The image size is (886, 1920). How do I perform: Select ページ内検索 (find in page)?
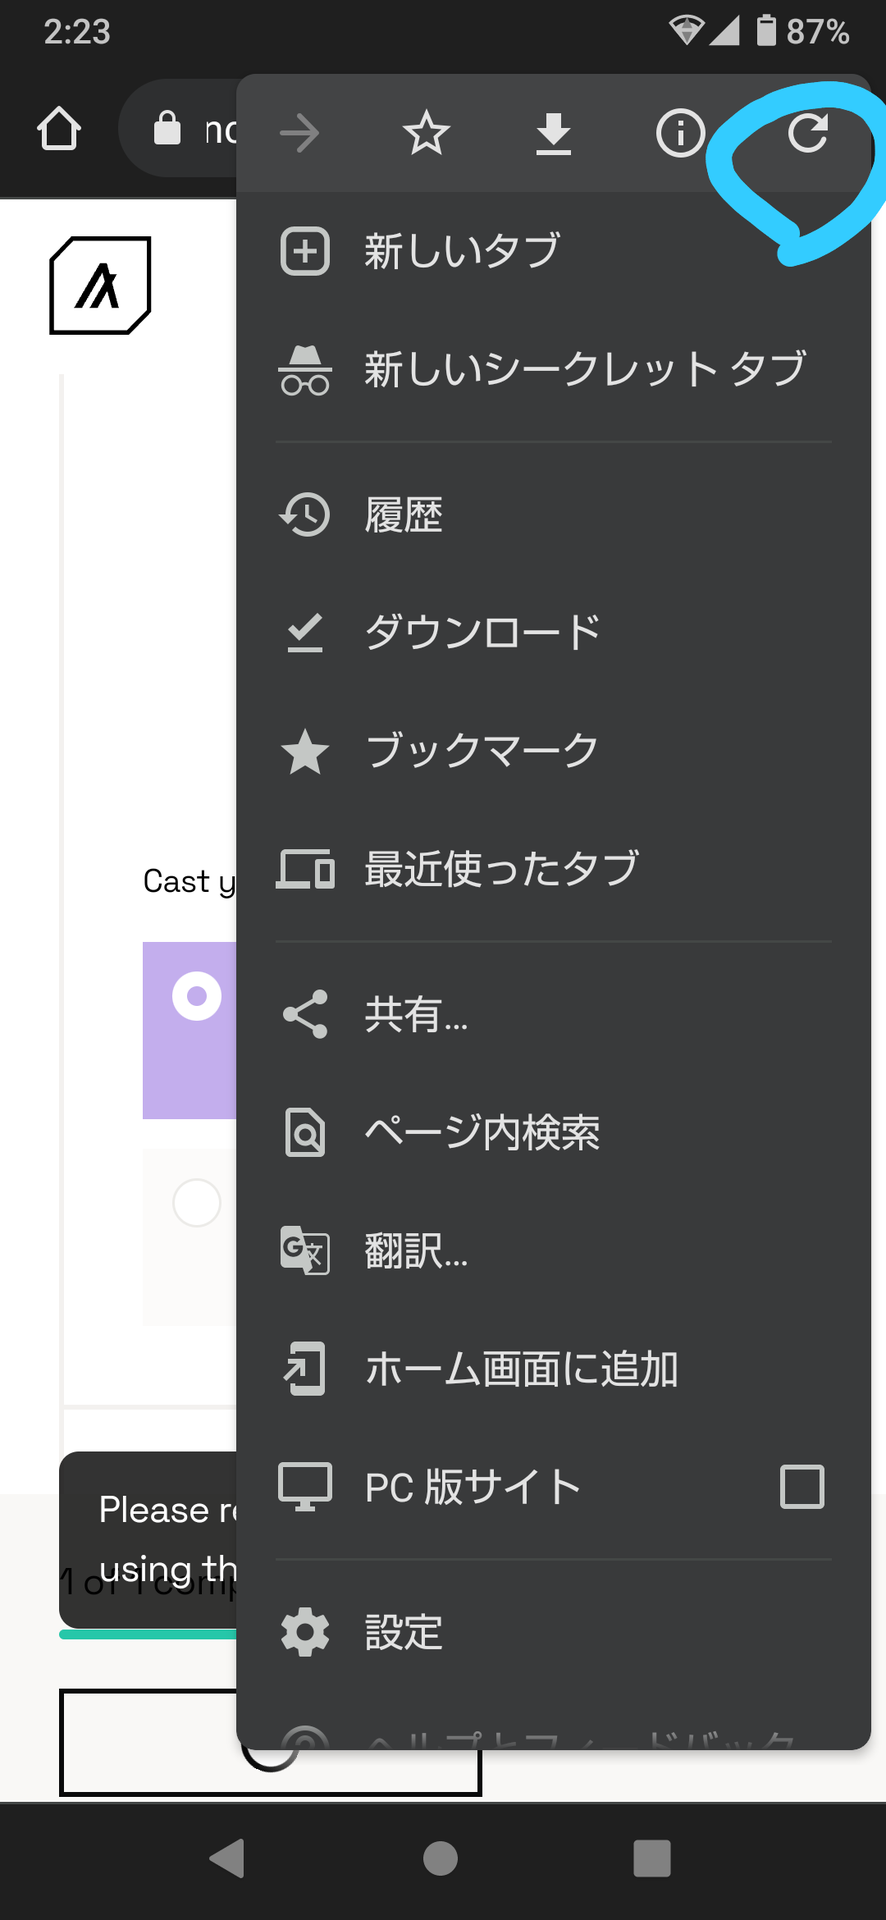(x=553, y=1133)
